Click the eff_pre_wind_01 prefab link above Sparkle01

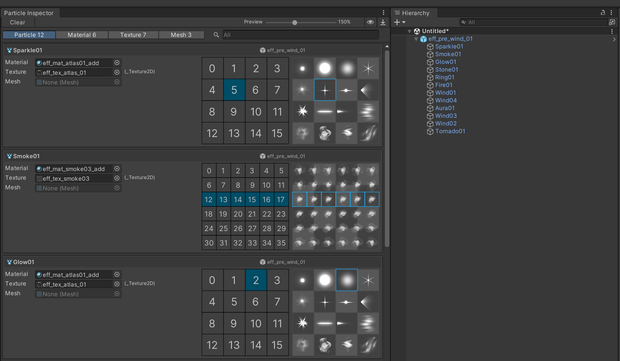tap(282, 50)
